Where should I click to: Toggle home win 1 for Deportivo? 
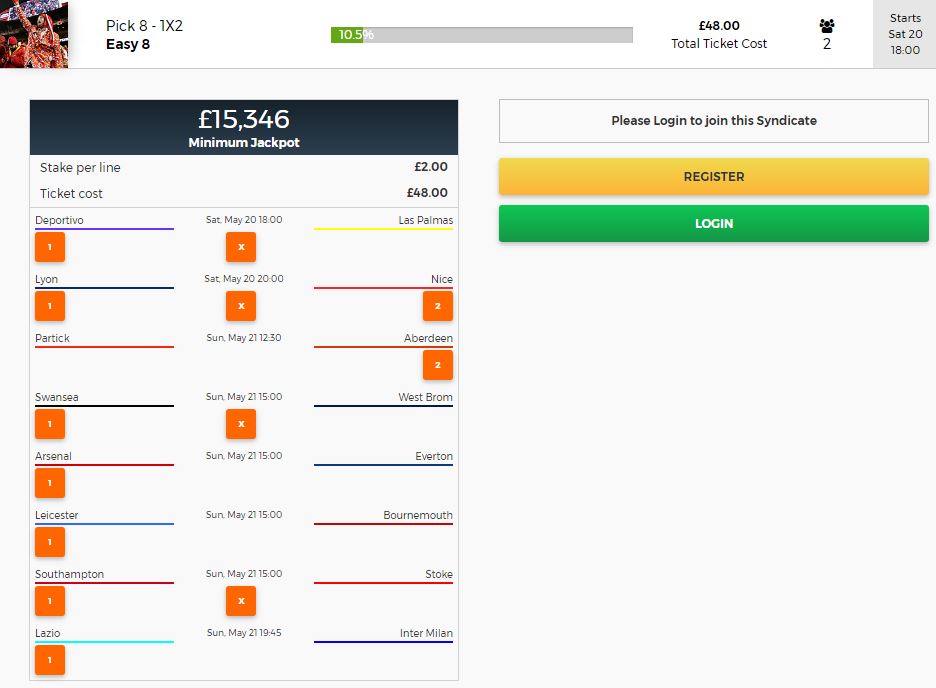click(50, 247)
